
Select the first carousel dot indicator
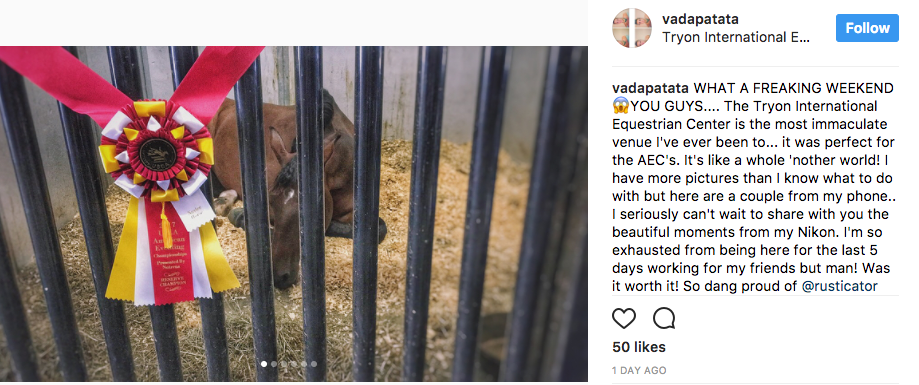(264, 364)
